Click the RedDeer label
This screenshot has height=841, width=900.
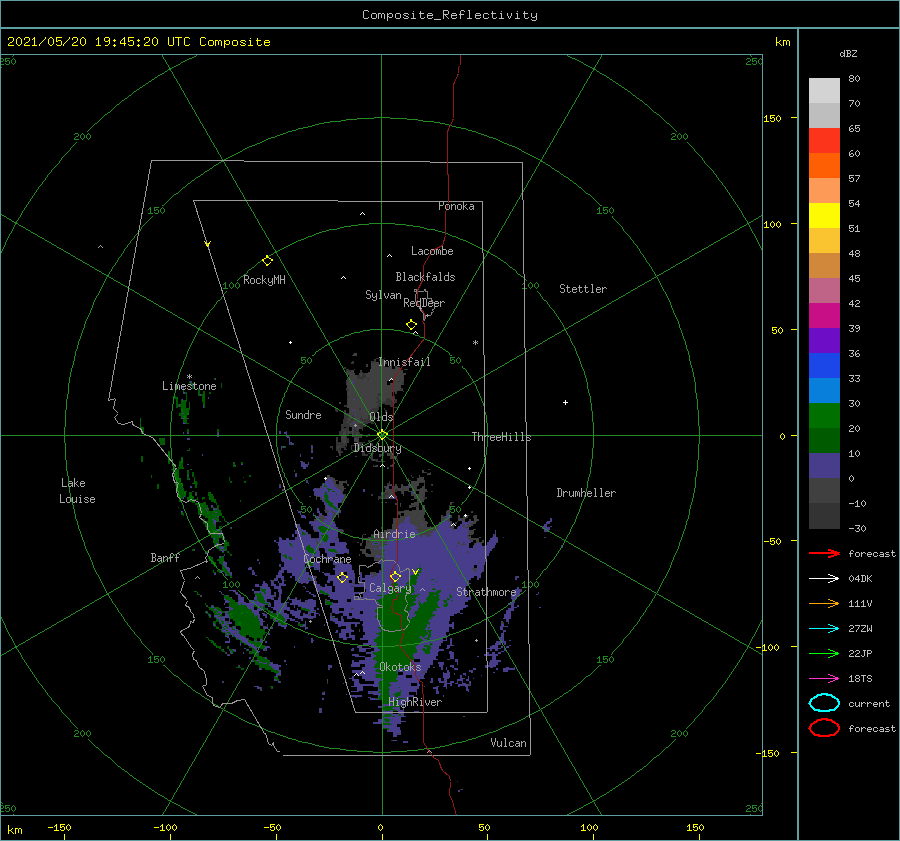coord(424,303)
